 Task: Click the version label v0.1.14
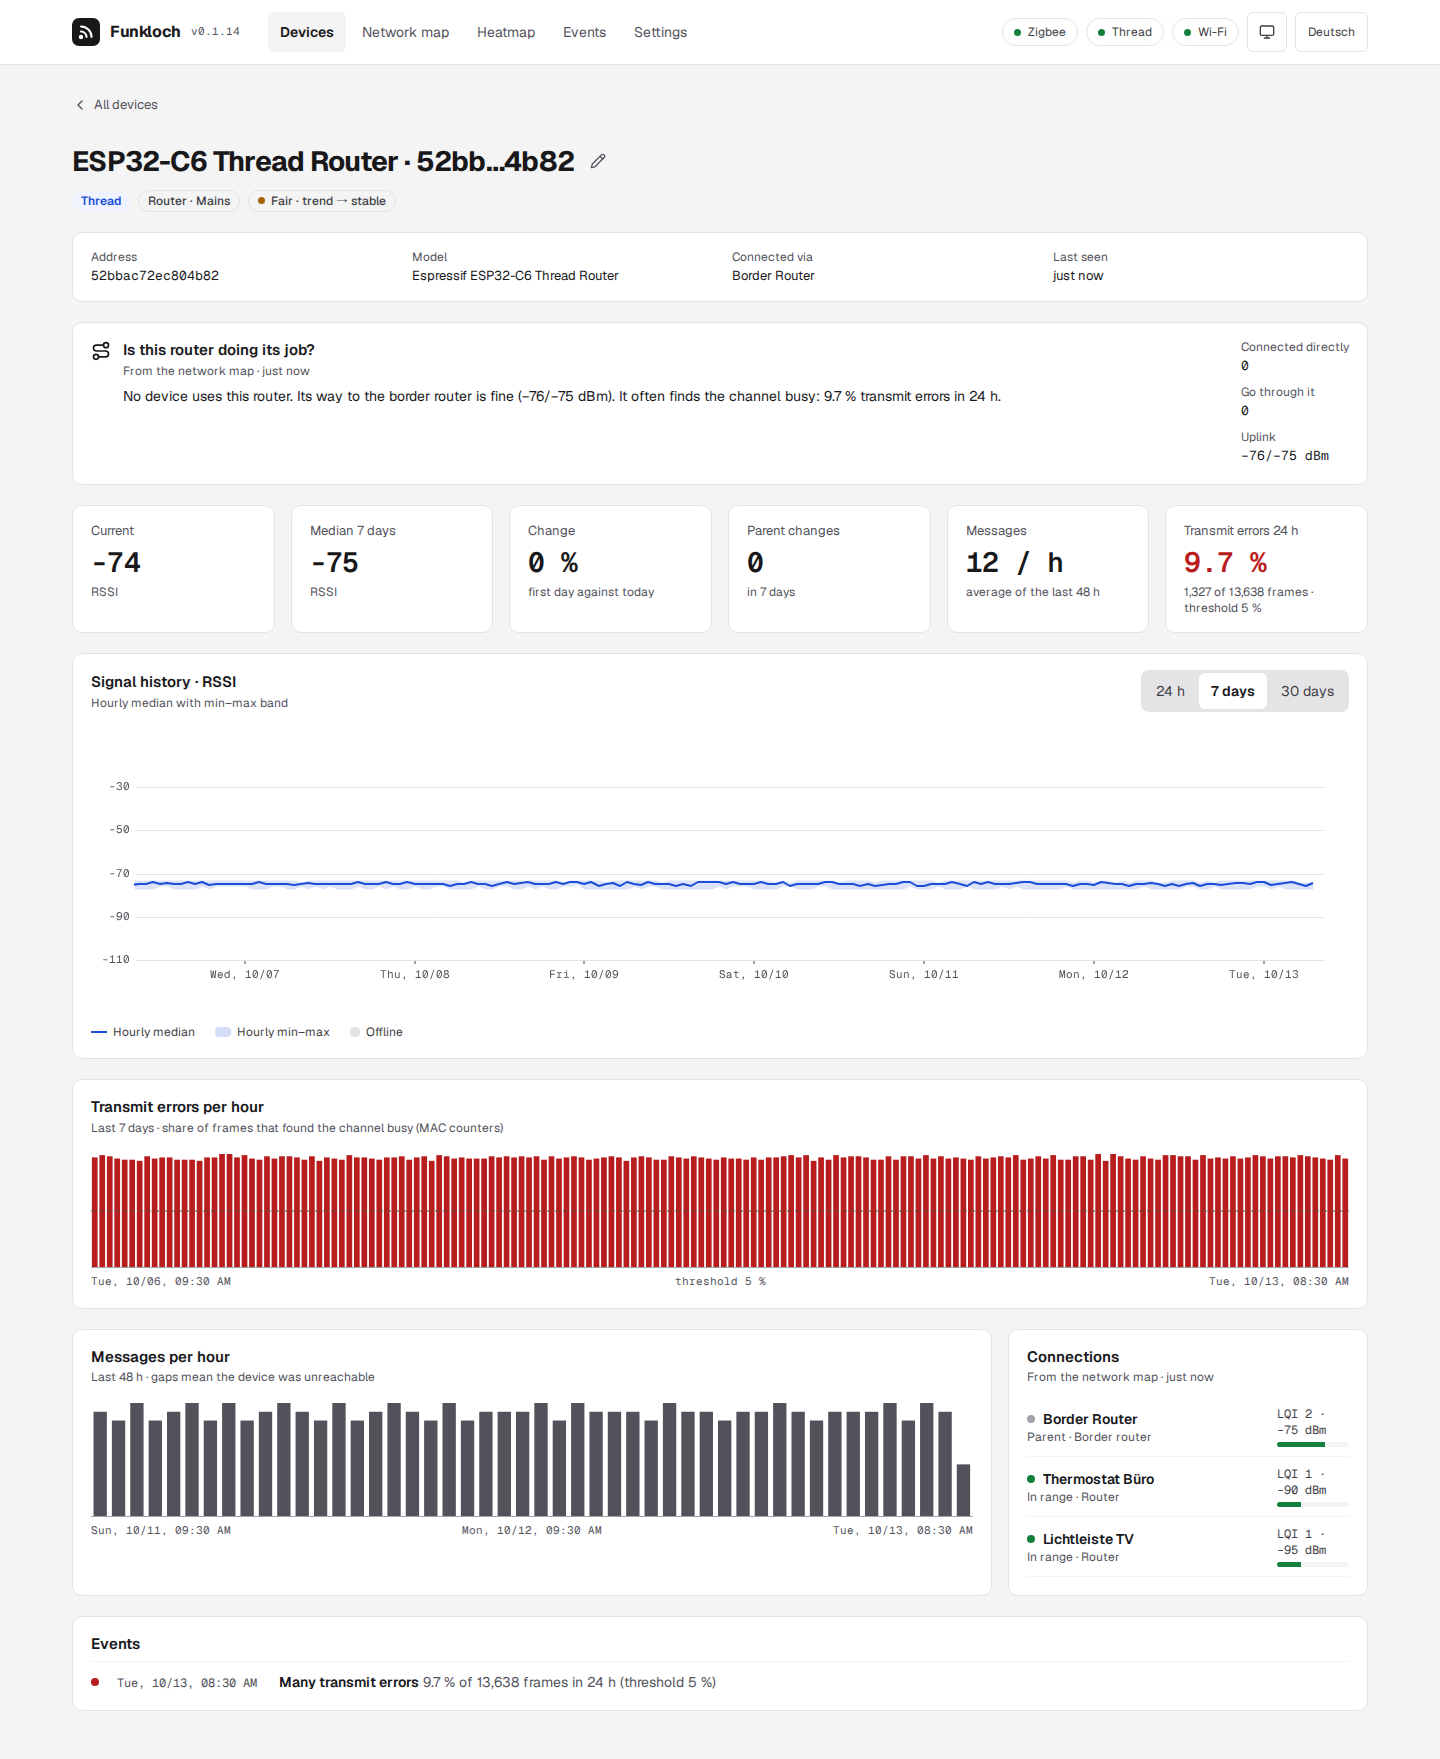pos(216,32)
